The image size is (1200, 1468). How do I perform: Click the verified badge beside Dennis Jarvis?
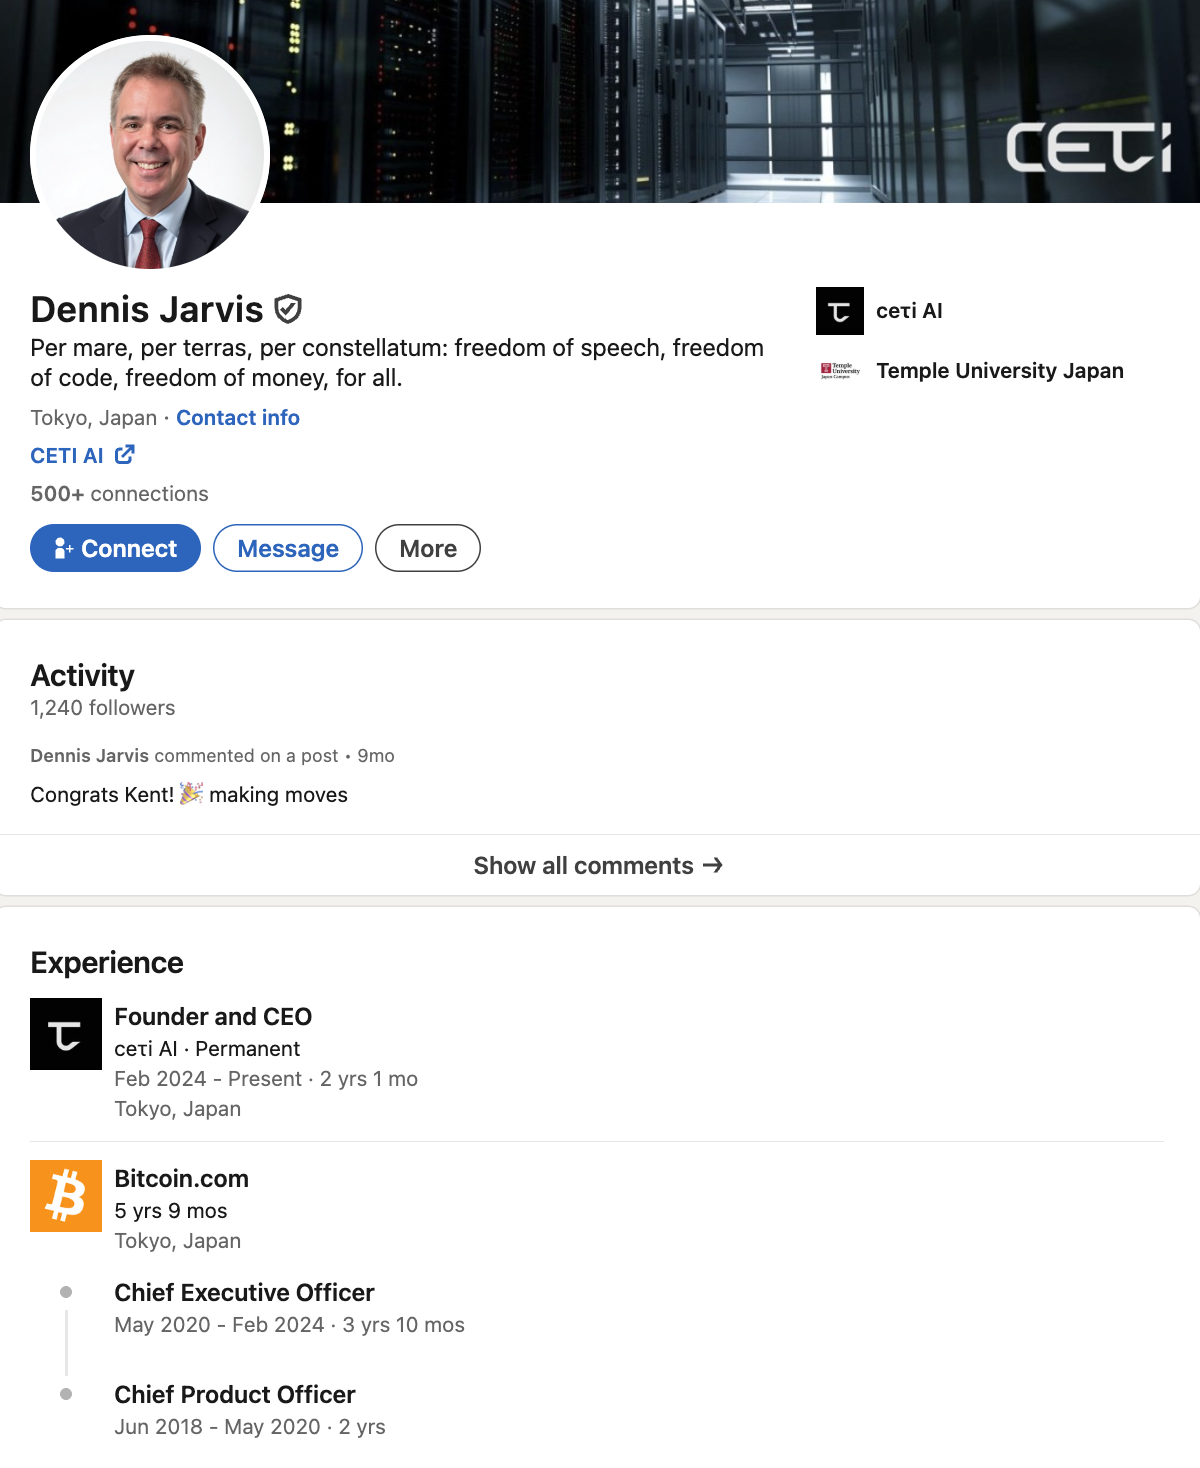(289, 309)
